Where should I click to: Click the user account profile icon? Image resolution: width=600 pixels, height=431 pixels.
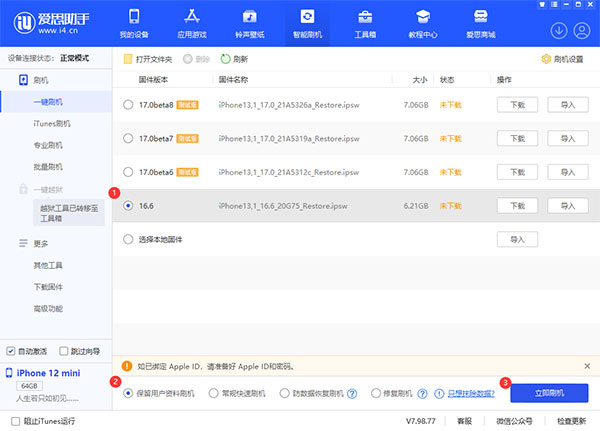583,30
